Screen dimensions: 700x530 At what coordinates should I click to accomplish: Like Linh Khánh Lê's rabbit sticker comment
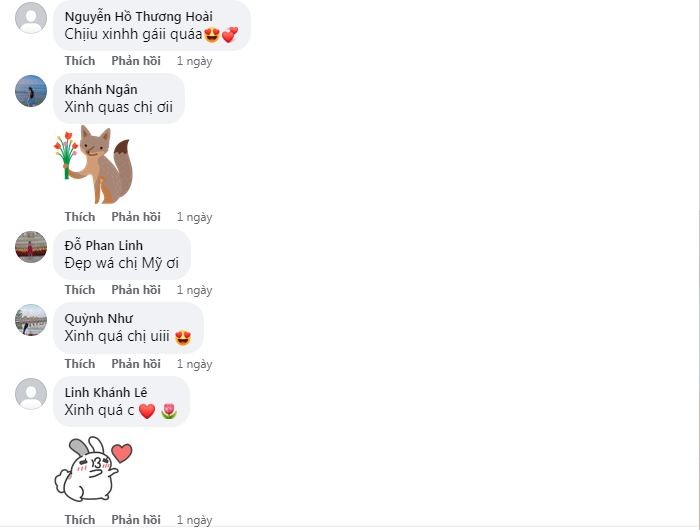(x=80, y=520)
